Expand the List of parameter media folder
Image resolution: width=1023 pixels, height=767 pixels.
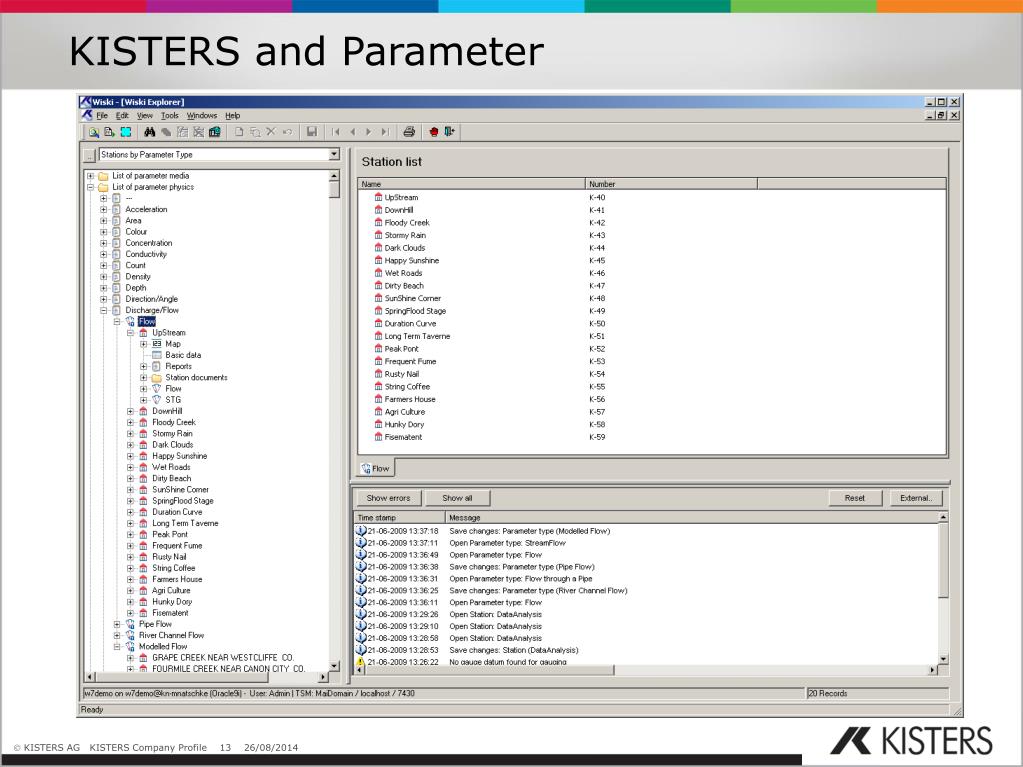(x=91, y=175)
